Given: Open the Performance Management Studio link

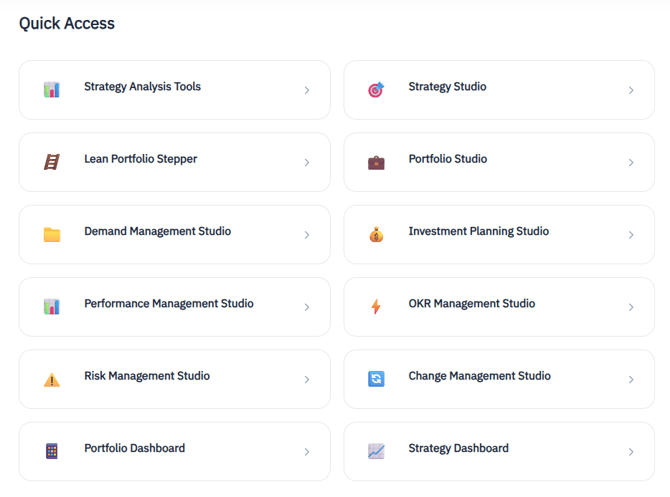Looking at the screenshot, I should [169, 304].
